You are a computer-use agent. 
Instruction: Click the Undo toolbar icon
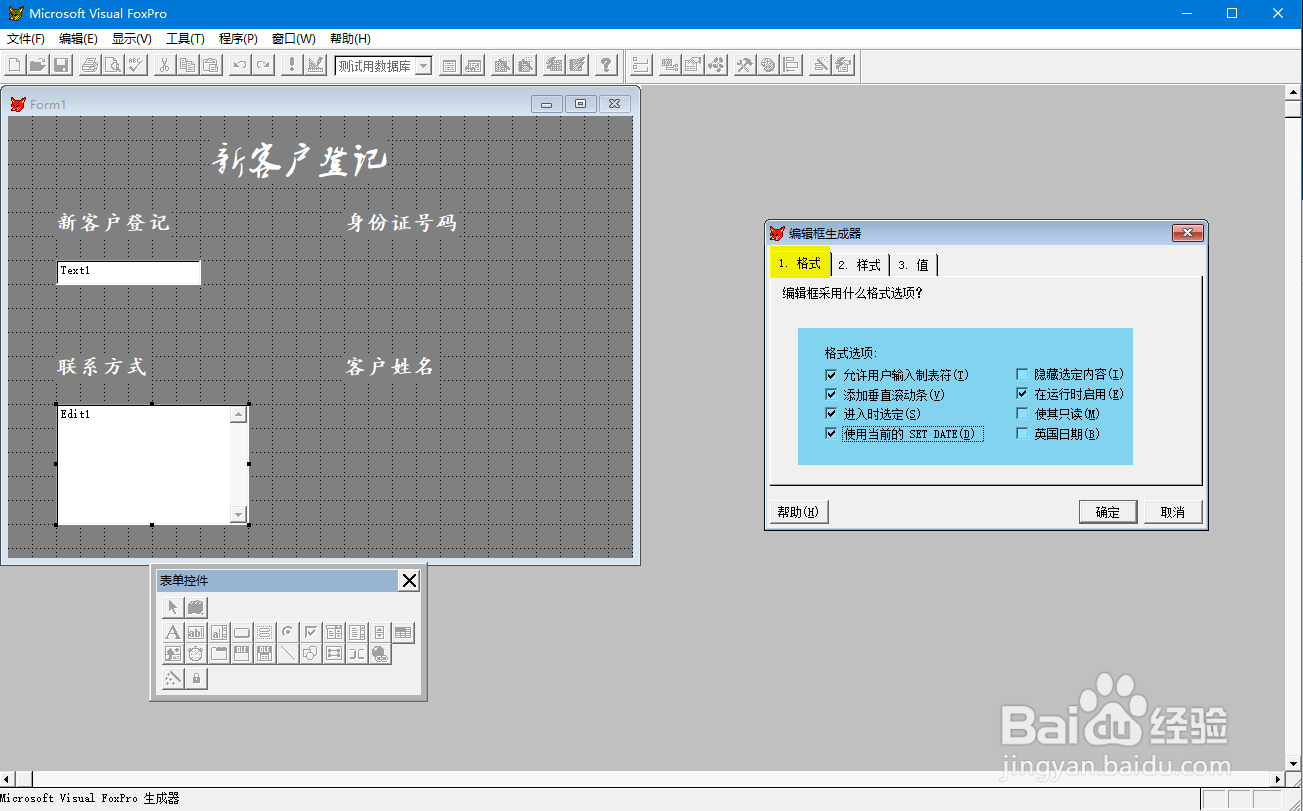pos(240,65)
